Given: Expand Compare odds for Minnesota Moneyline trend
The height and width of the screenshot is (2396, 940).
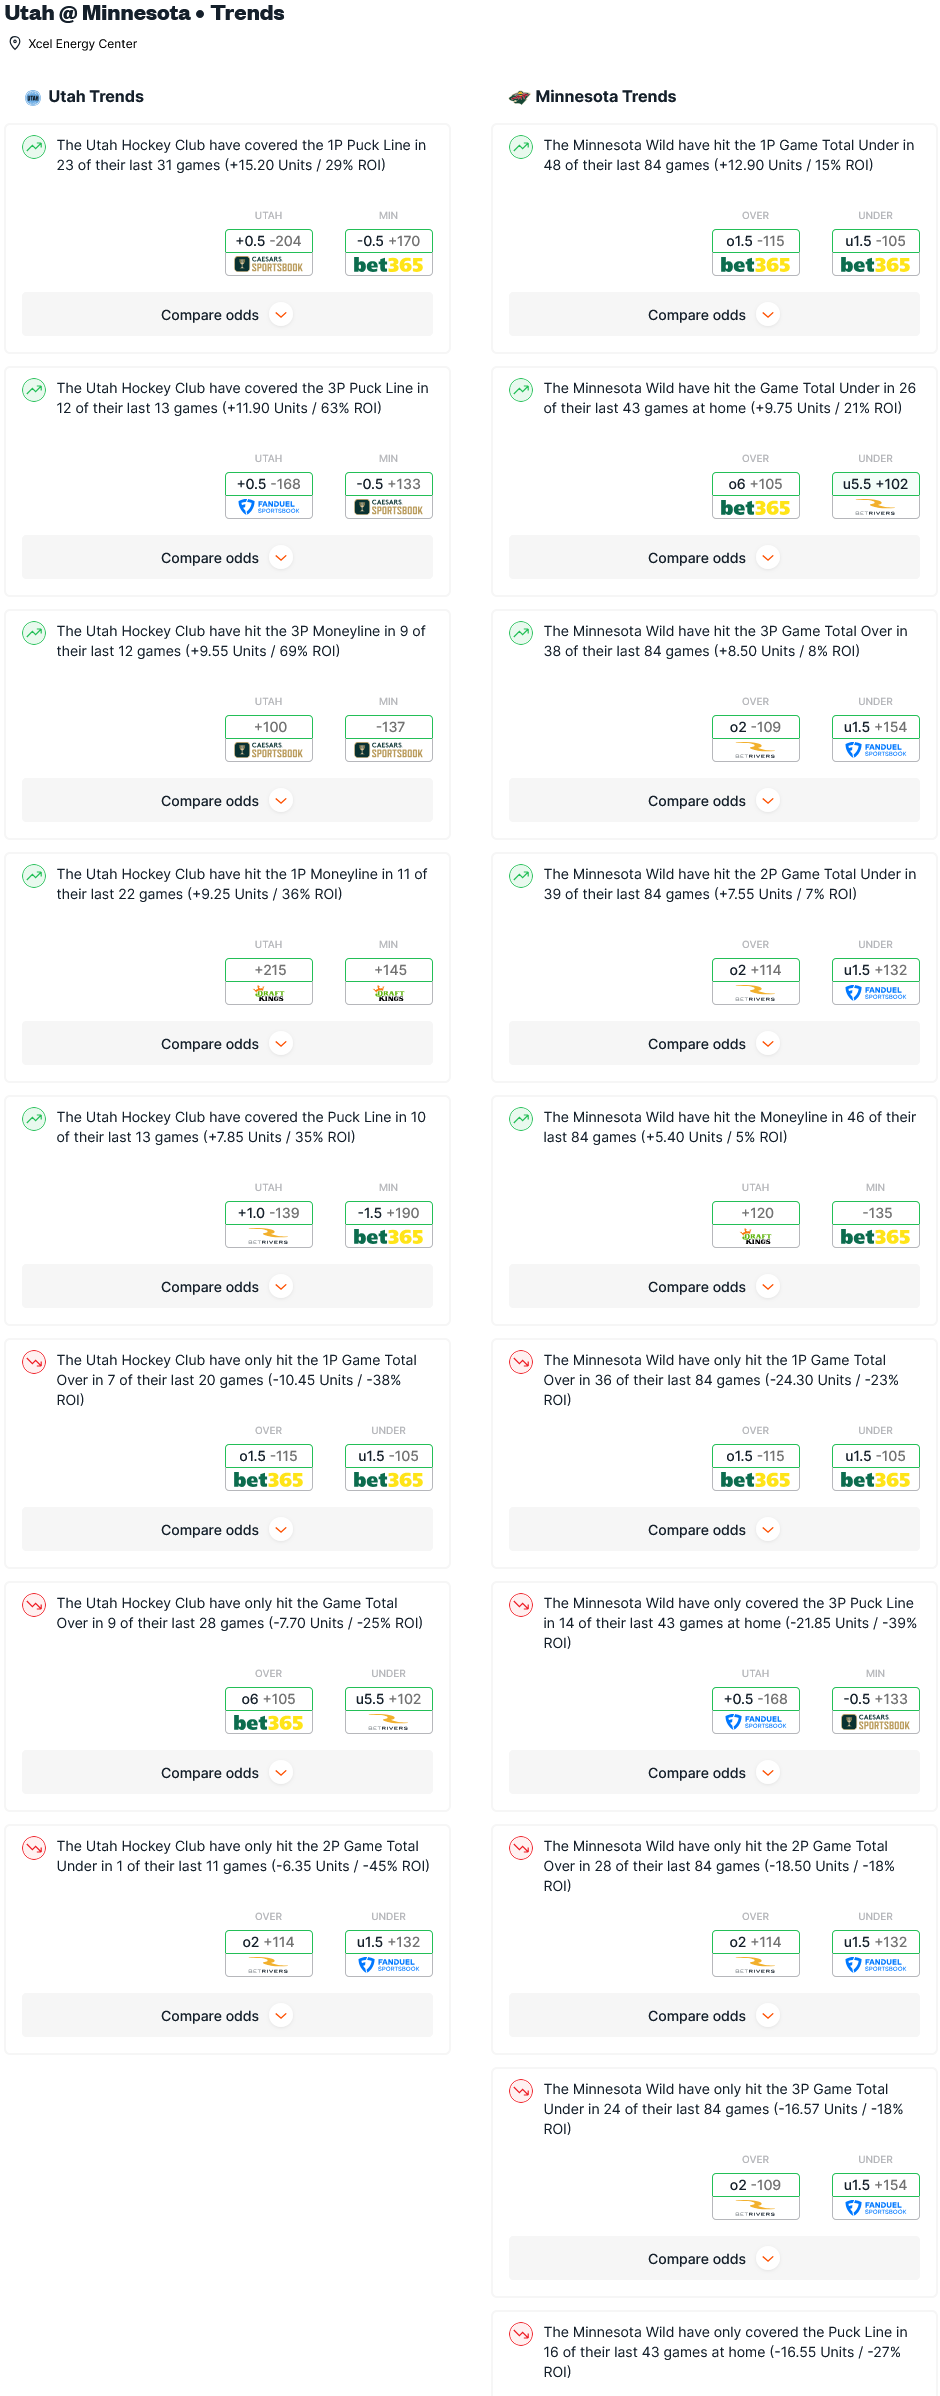Looking at the screenshot, I should coord(714,1287).
